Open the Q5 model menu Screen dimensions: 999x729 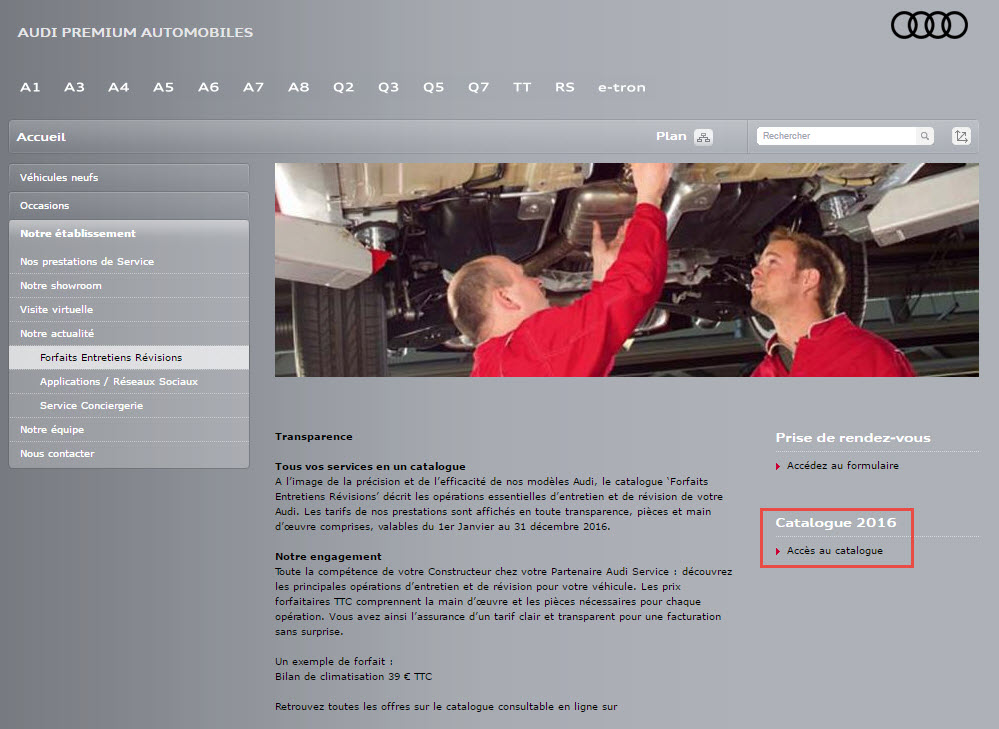tap(433, 87)
